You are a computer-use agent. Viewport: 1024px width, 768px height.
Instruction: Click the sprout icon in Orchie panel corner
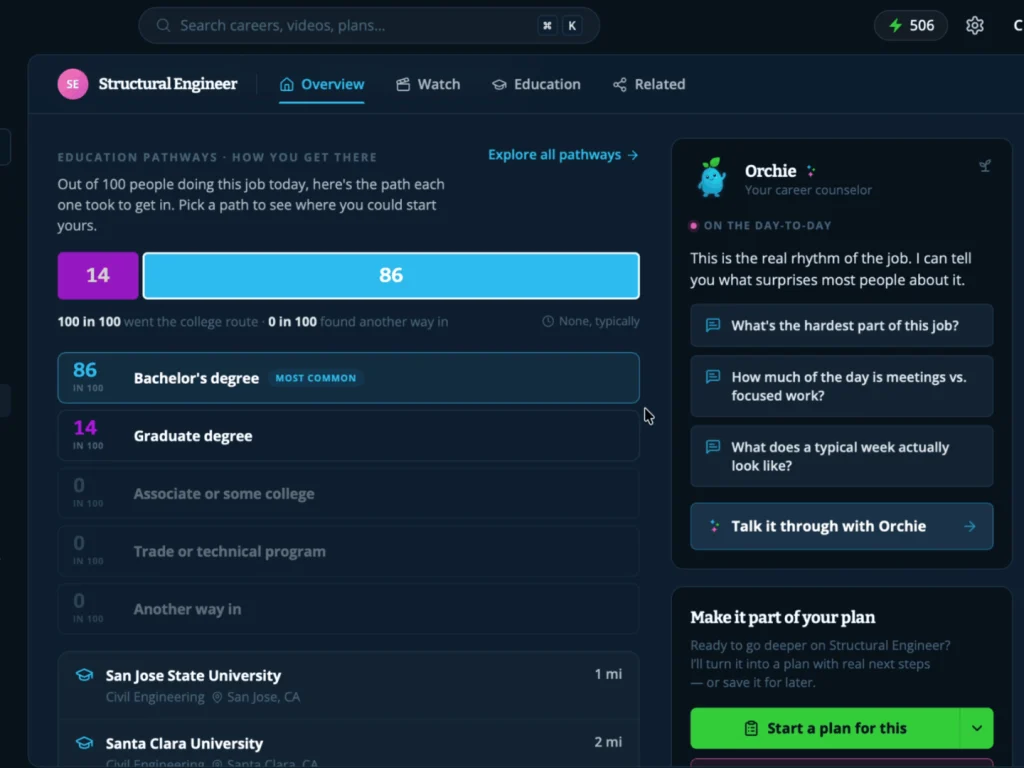[985, 166]
